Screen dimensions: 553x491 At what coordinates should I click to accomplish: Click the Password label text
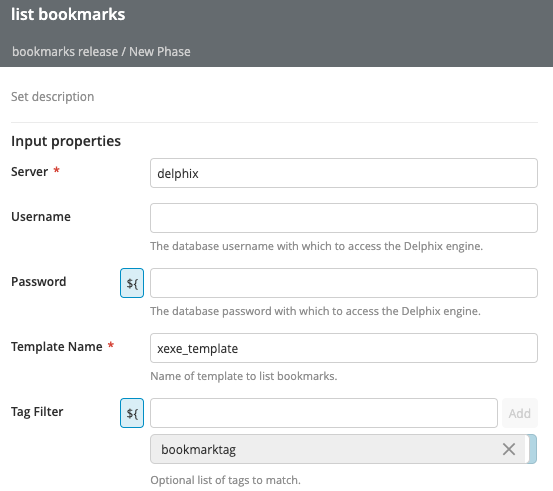[x=38, y=282]
